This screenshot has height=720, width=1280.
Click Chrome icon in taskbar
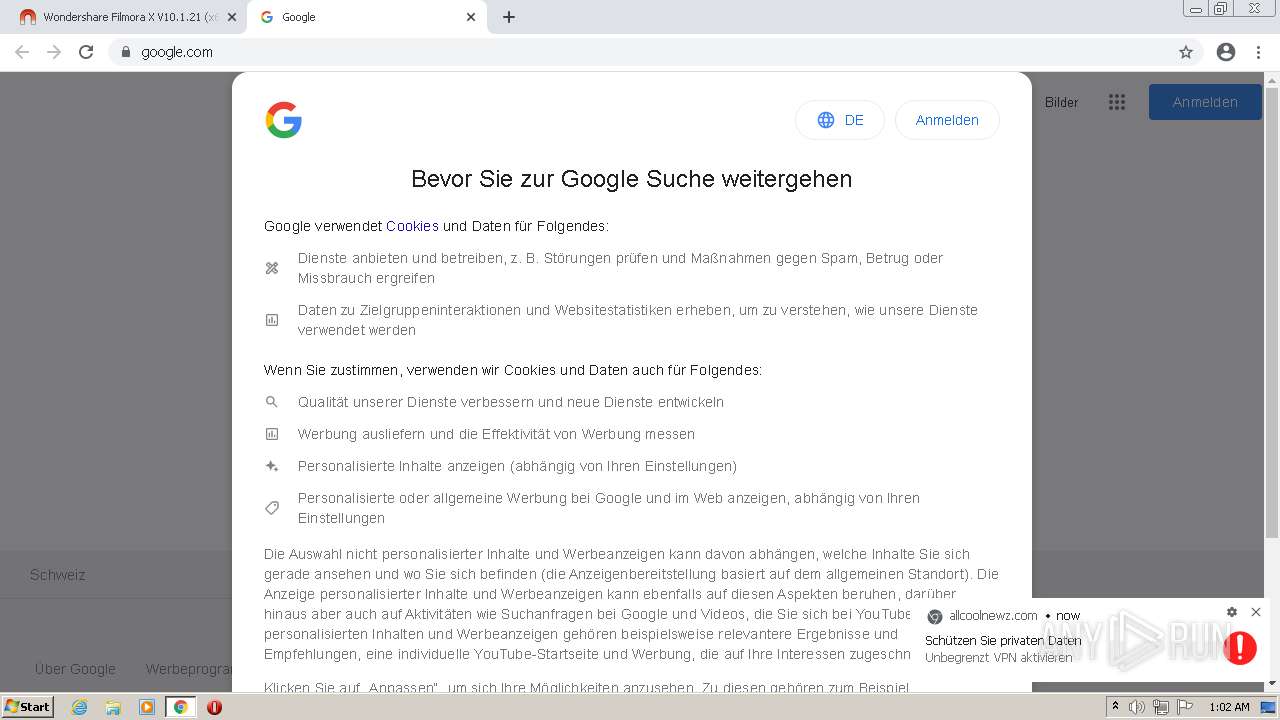[x=181, y=706]
